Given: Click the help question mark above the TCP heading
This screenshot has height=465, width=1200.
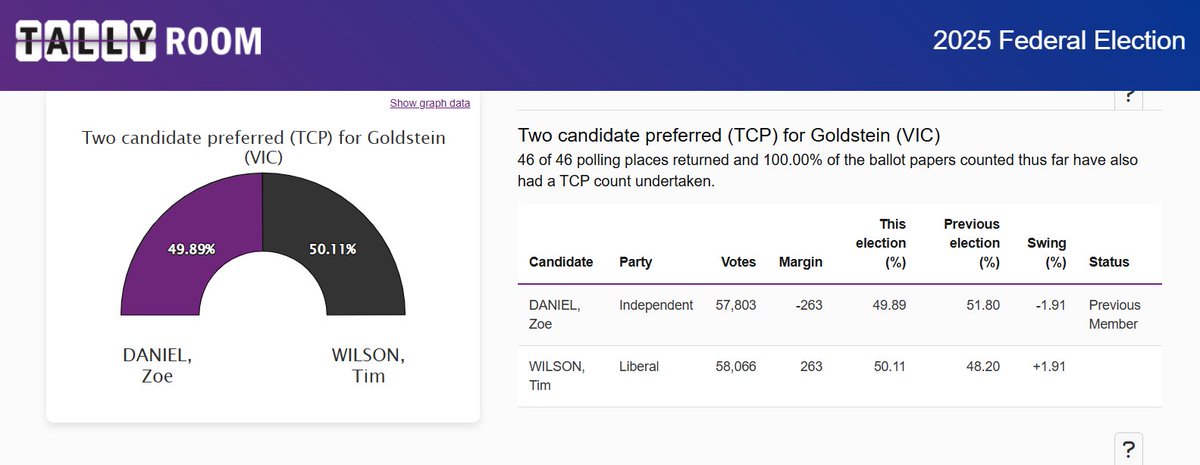Looking at the screenshot, I should pos(1128,96).
